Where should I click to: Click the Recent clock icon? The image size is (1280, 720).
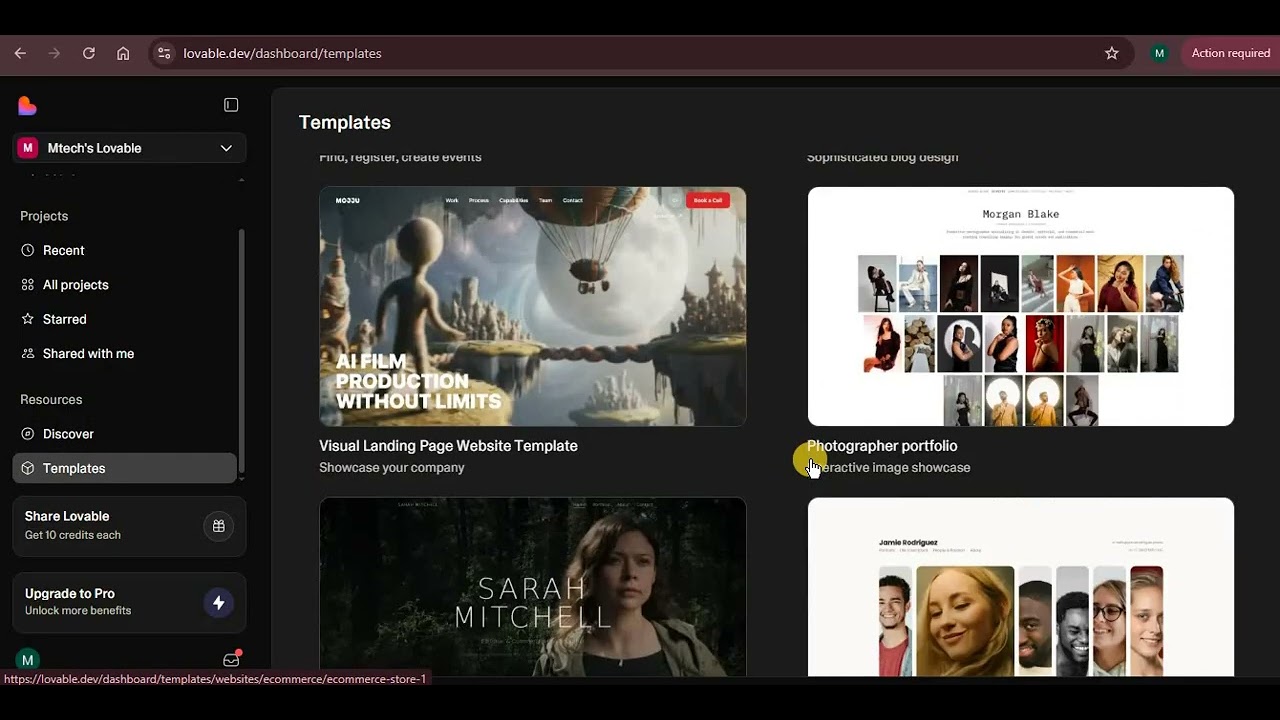28,250
